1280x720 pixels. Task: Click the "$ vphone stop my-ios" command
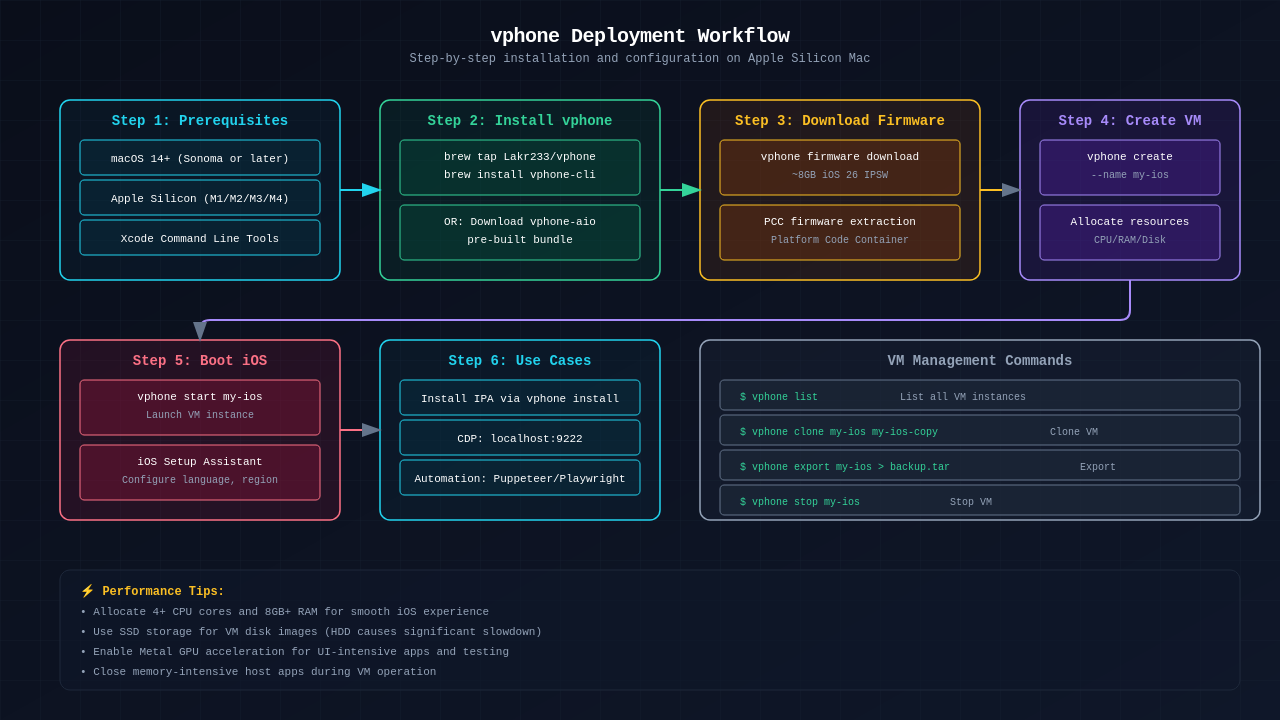[x=800, y=502]
